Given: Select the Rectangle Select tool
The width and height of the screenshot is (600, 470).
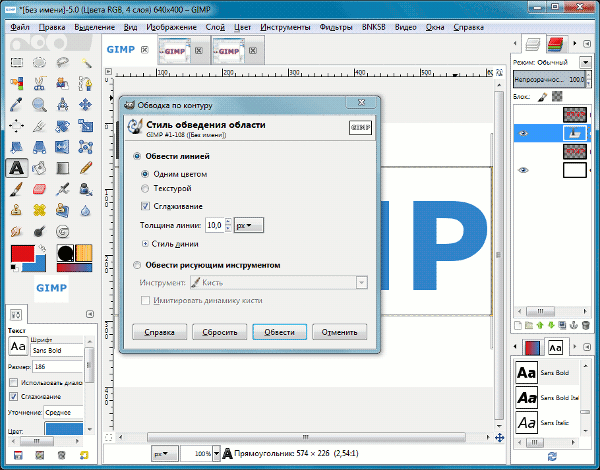Looking at the screenshot, I should pos(16,62).
